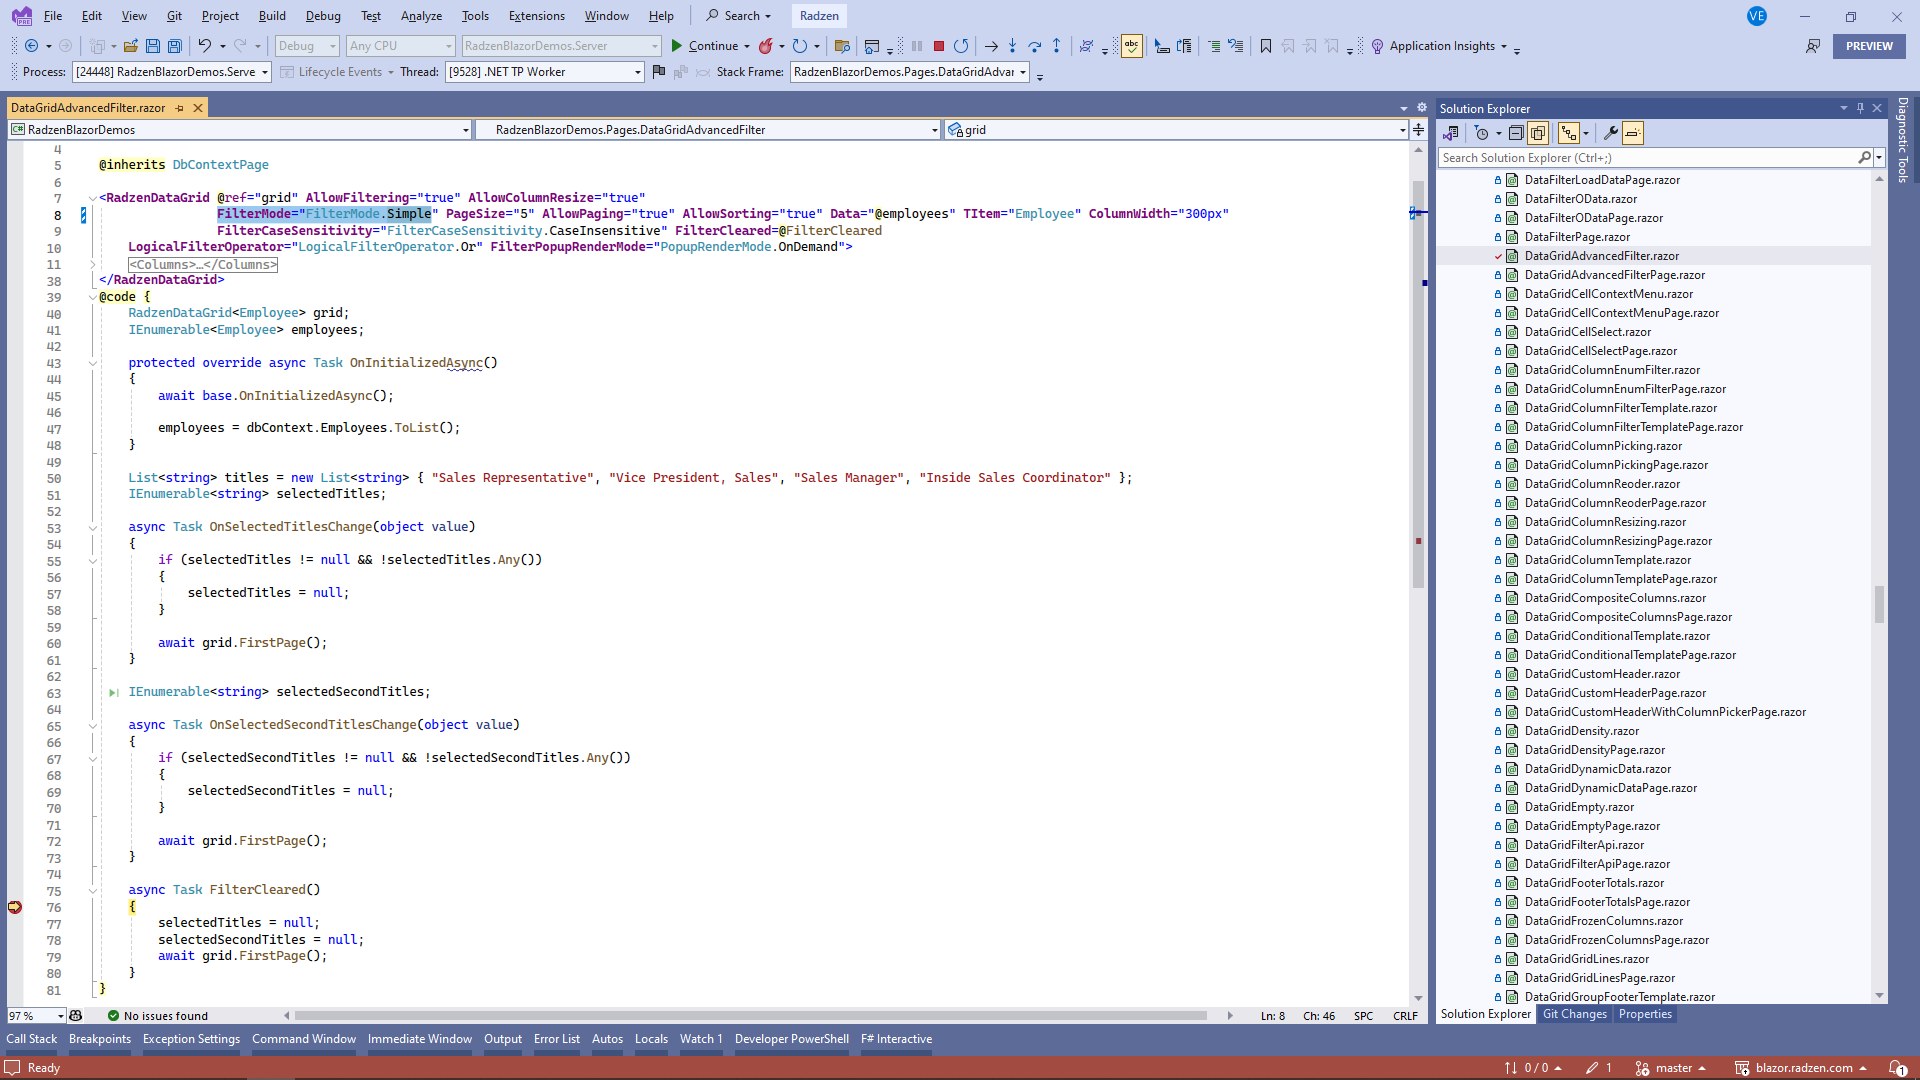Click the Save All toolbar icon
Viewport: 1920px width, 1080px height.
click(x=175, y=46)
